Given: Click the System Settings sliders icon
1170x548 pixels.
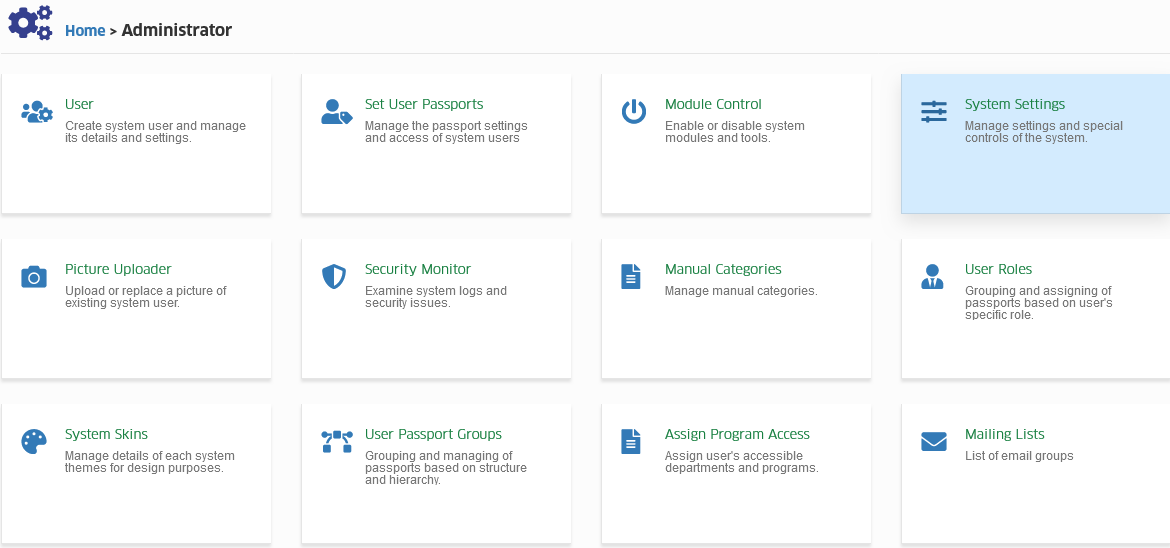Looking at the screenshot, I should click(933, 112).
